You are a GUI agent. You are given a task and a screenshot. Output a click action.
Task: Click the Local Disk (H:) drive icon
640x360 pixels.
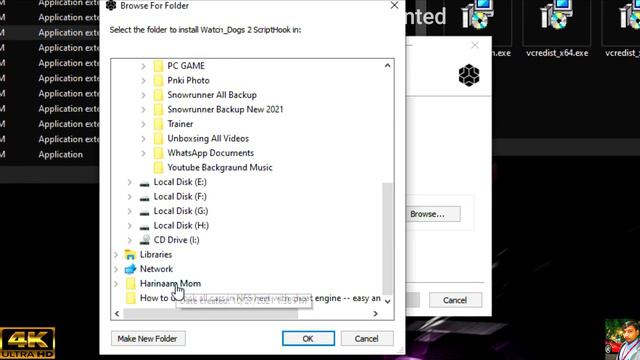coord(144,227)
